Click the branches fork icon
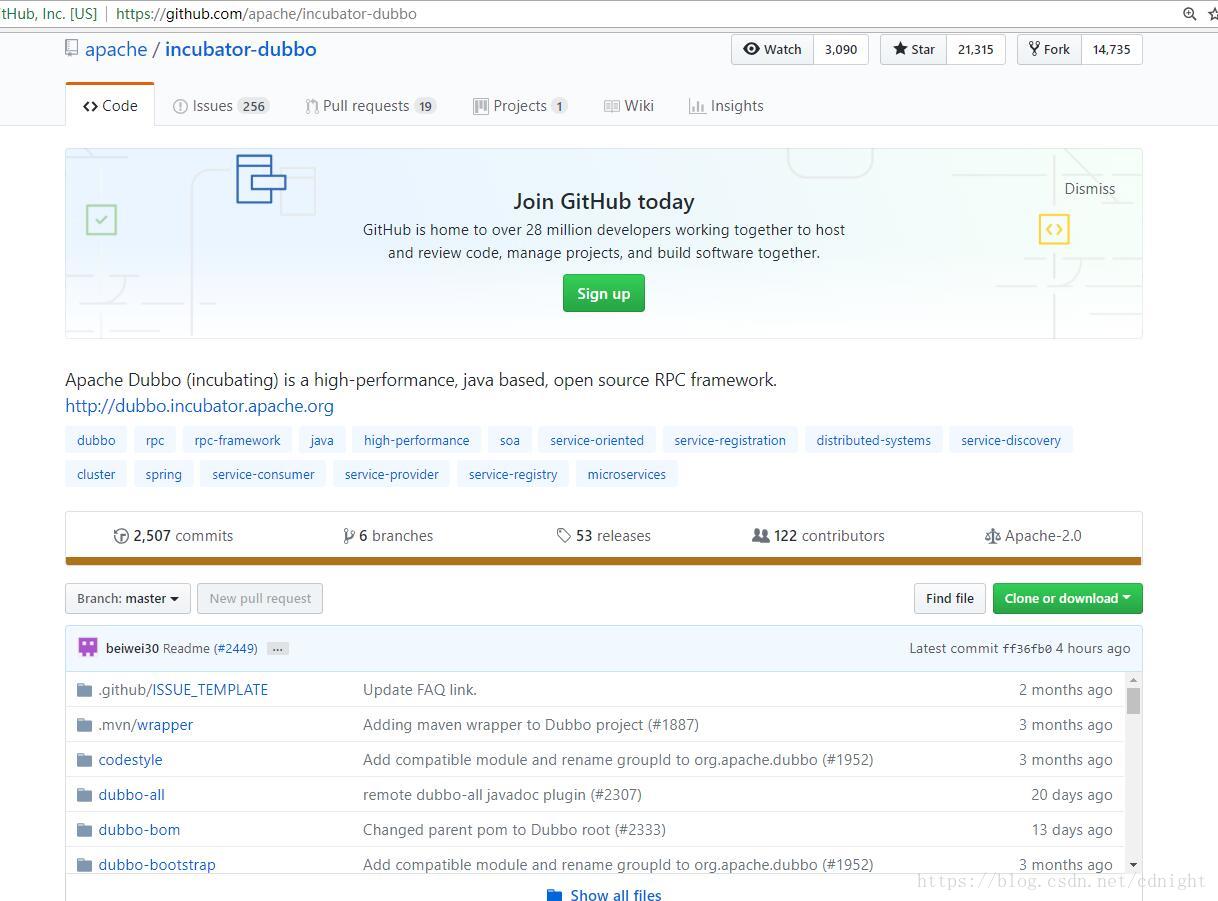The height and width of the screenshot is (901, 1218). pos(349,536)
